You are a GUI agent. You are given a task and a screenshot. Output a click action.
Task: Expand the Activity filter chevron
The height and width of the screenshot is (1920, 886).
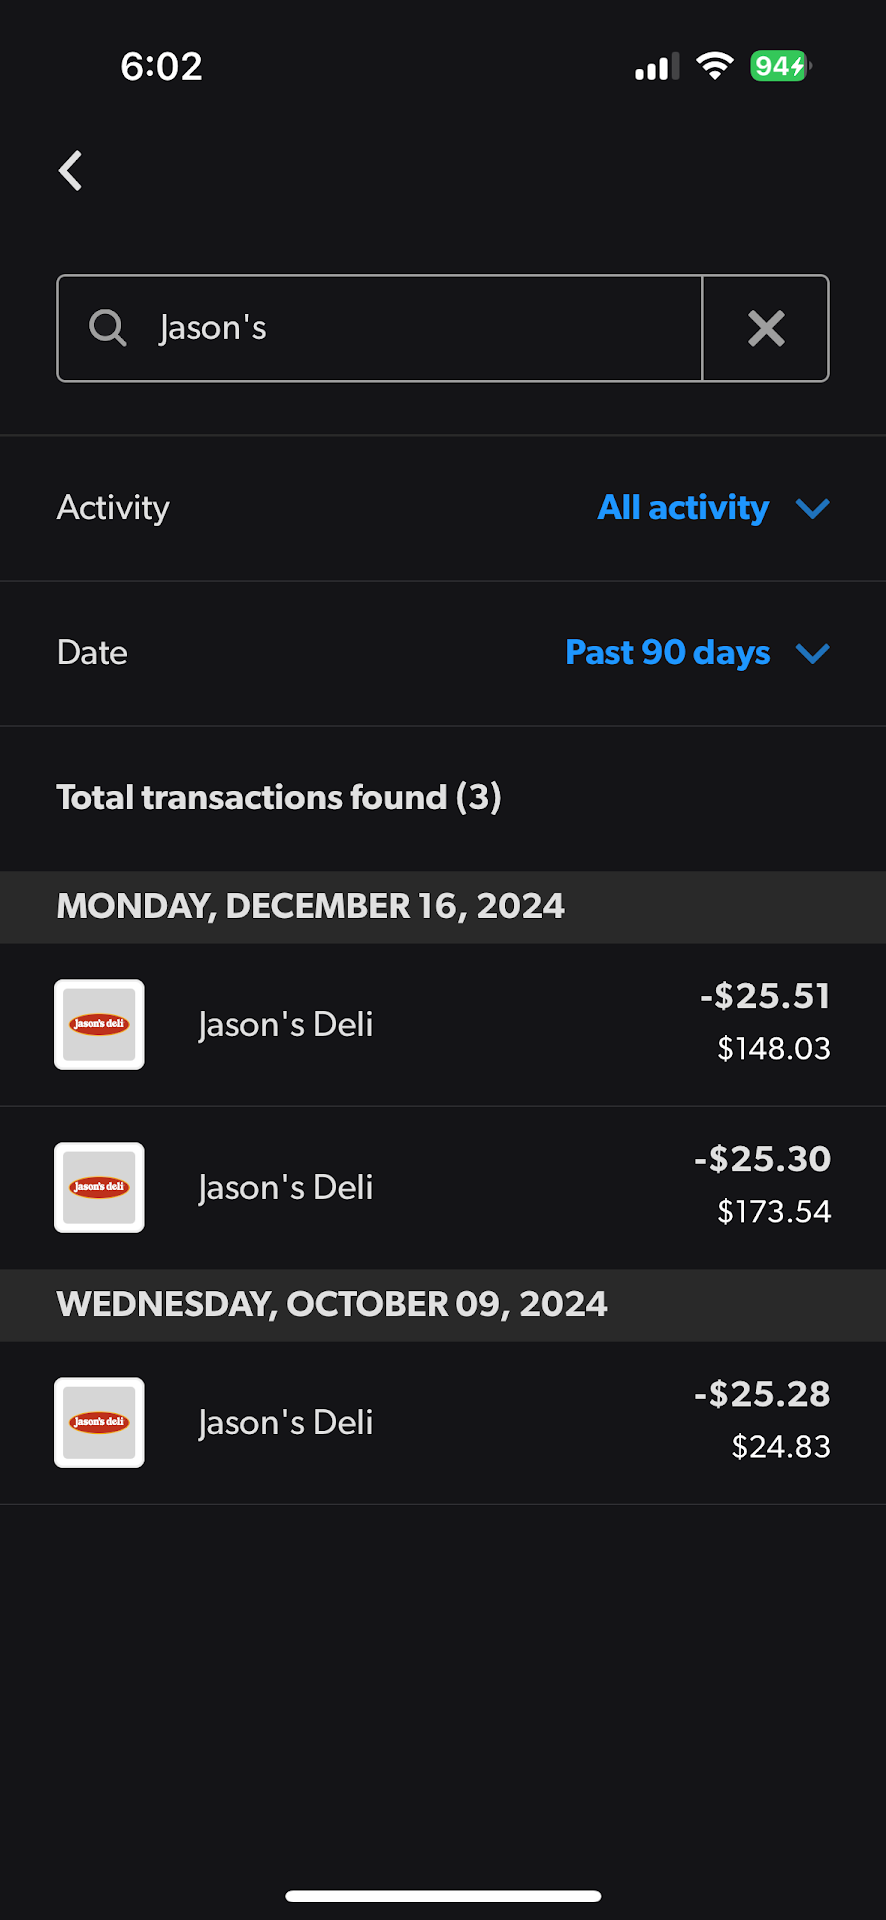point(812,508)
